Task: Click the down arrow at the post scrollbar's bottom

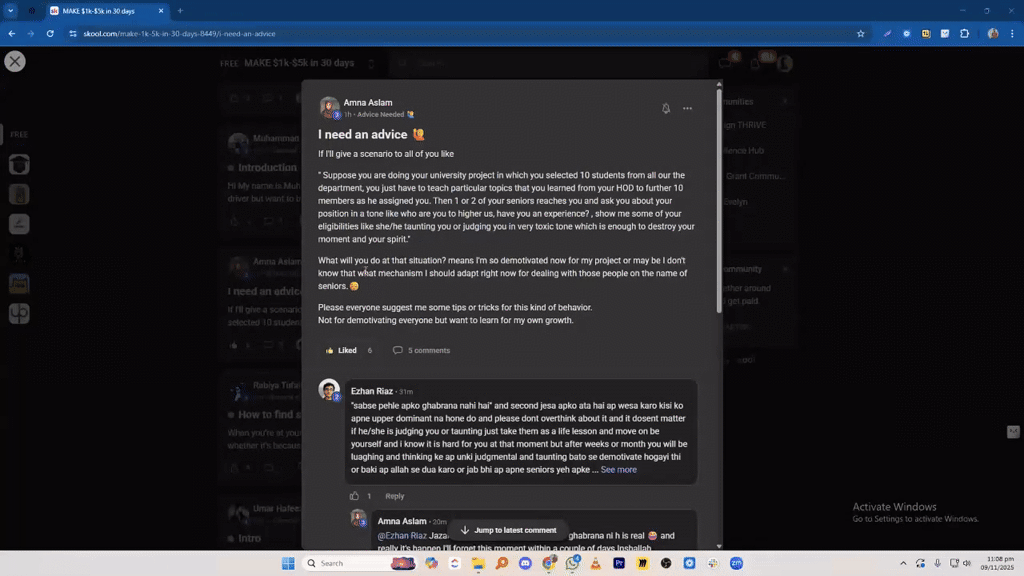Action: click(719, 546)
